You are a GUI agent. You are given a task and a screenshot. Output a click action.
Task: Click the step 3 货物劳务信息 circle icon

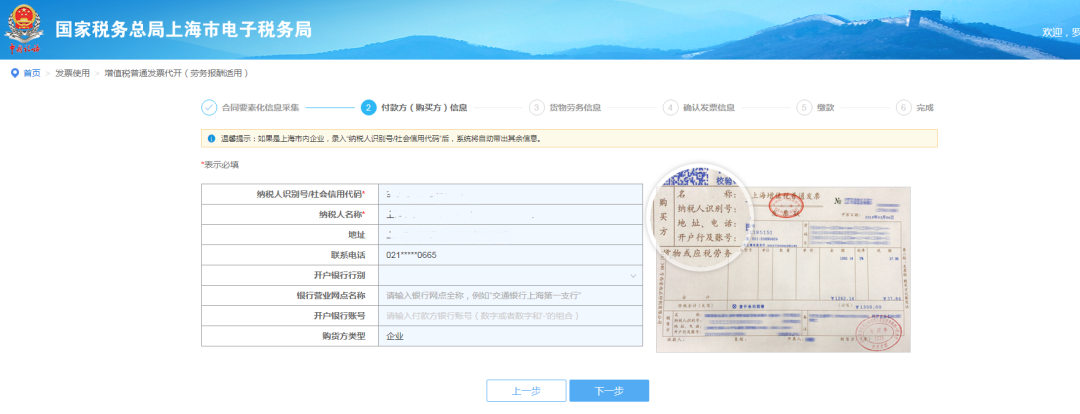tap(537, 107)
